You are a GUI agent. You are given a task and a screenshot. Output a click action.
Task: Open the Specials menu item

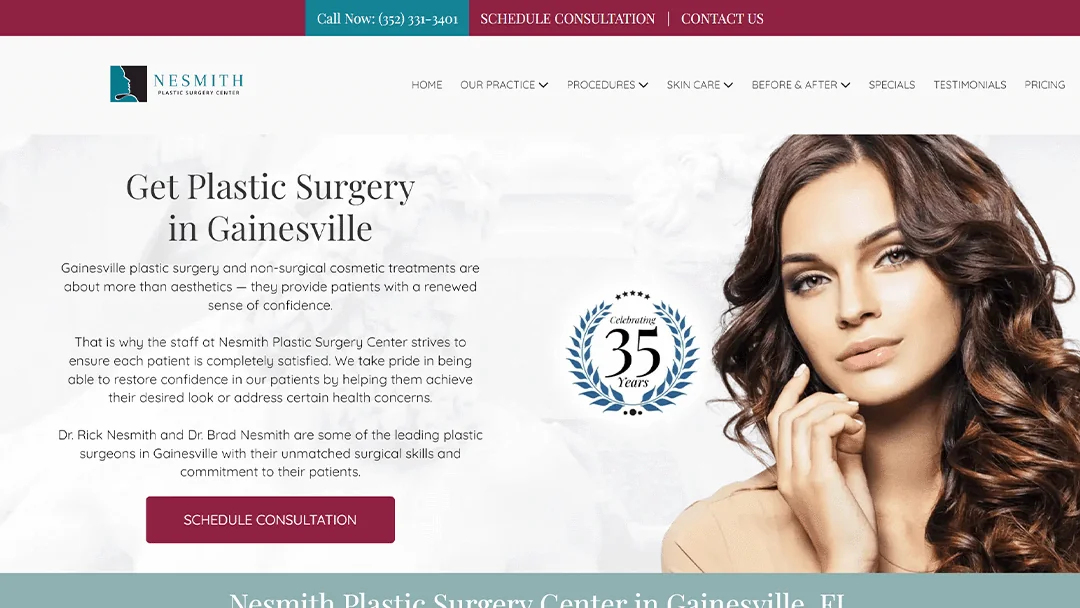891,85
